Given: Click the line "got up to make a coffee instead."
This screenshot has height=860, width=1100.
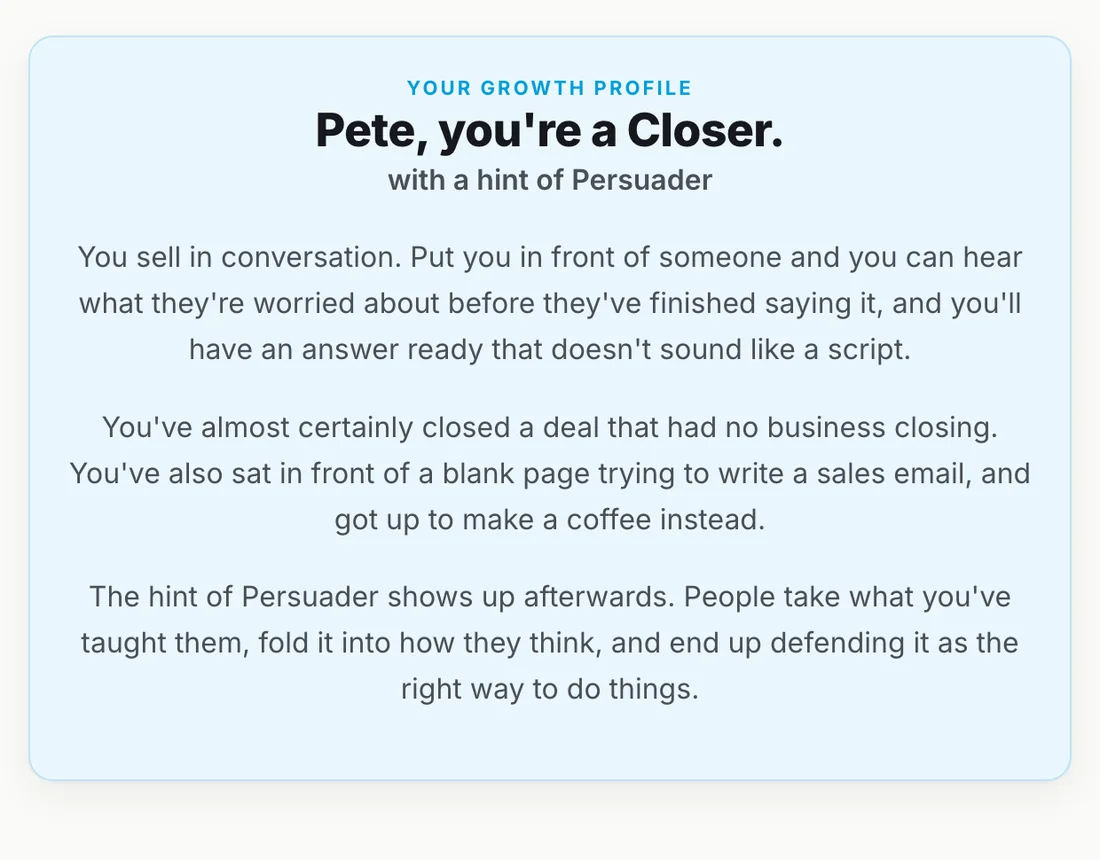Looking at the screenshot, I should coord(550,520).
